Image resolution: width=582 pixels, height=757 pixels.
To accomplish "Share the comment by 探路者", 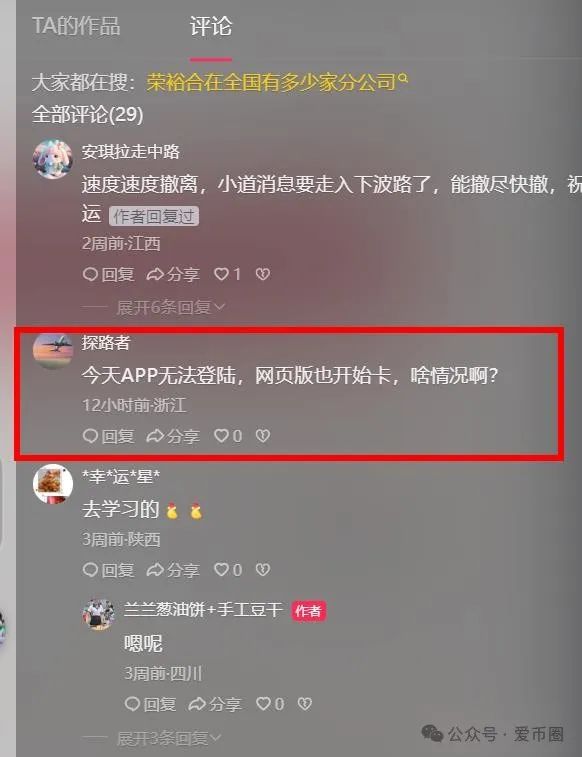I will pyautogui.click(x=173, y=436).
